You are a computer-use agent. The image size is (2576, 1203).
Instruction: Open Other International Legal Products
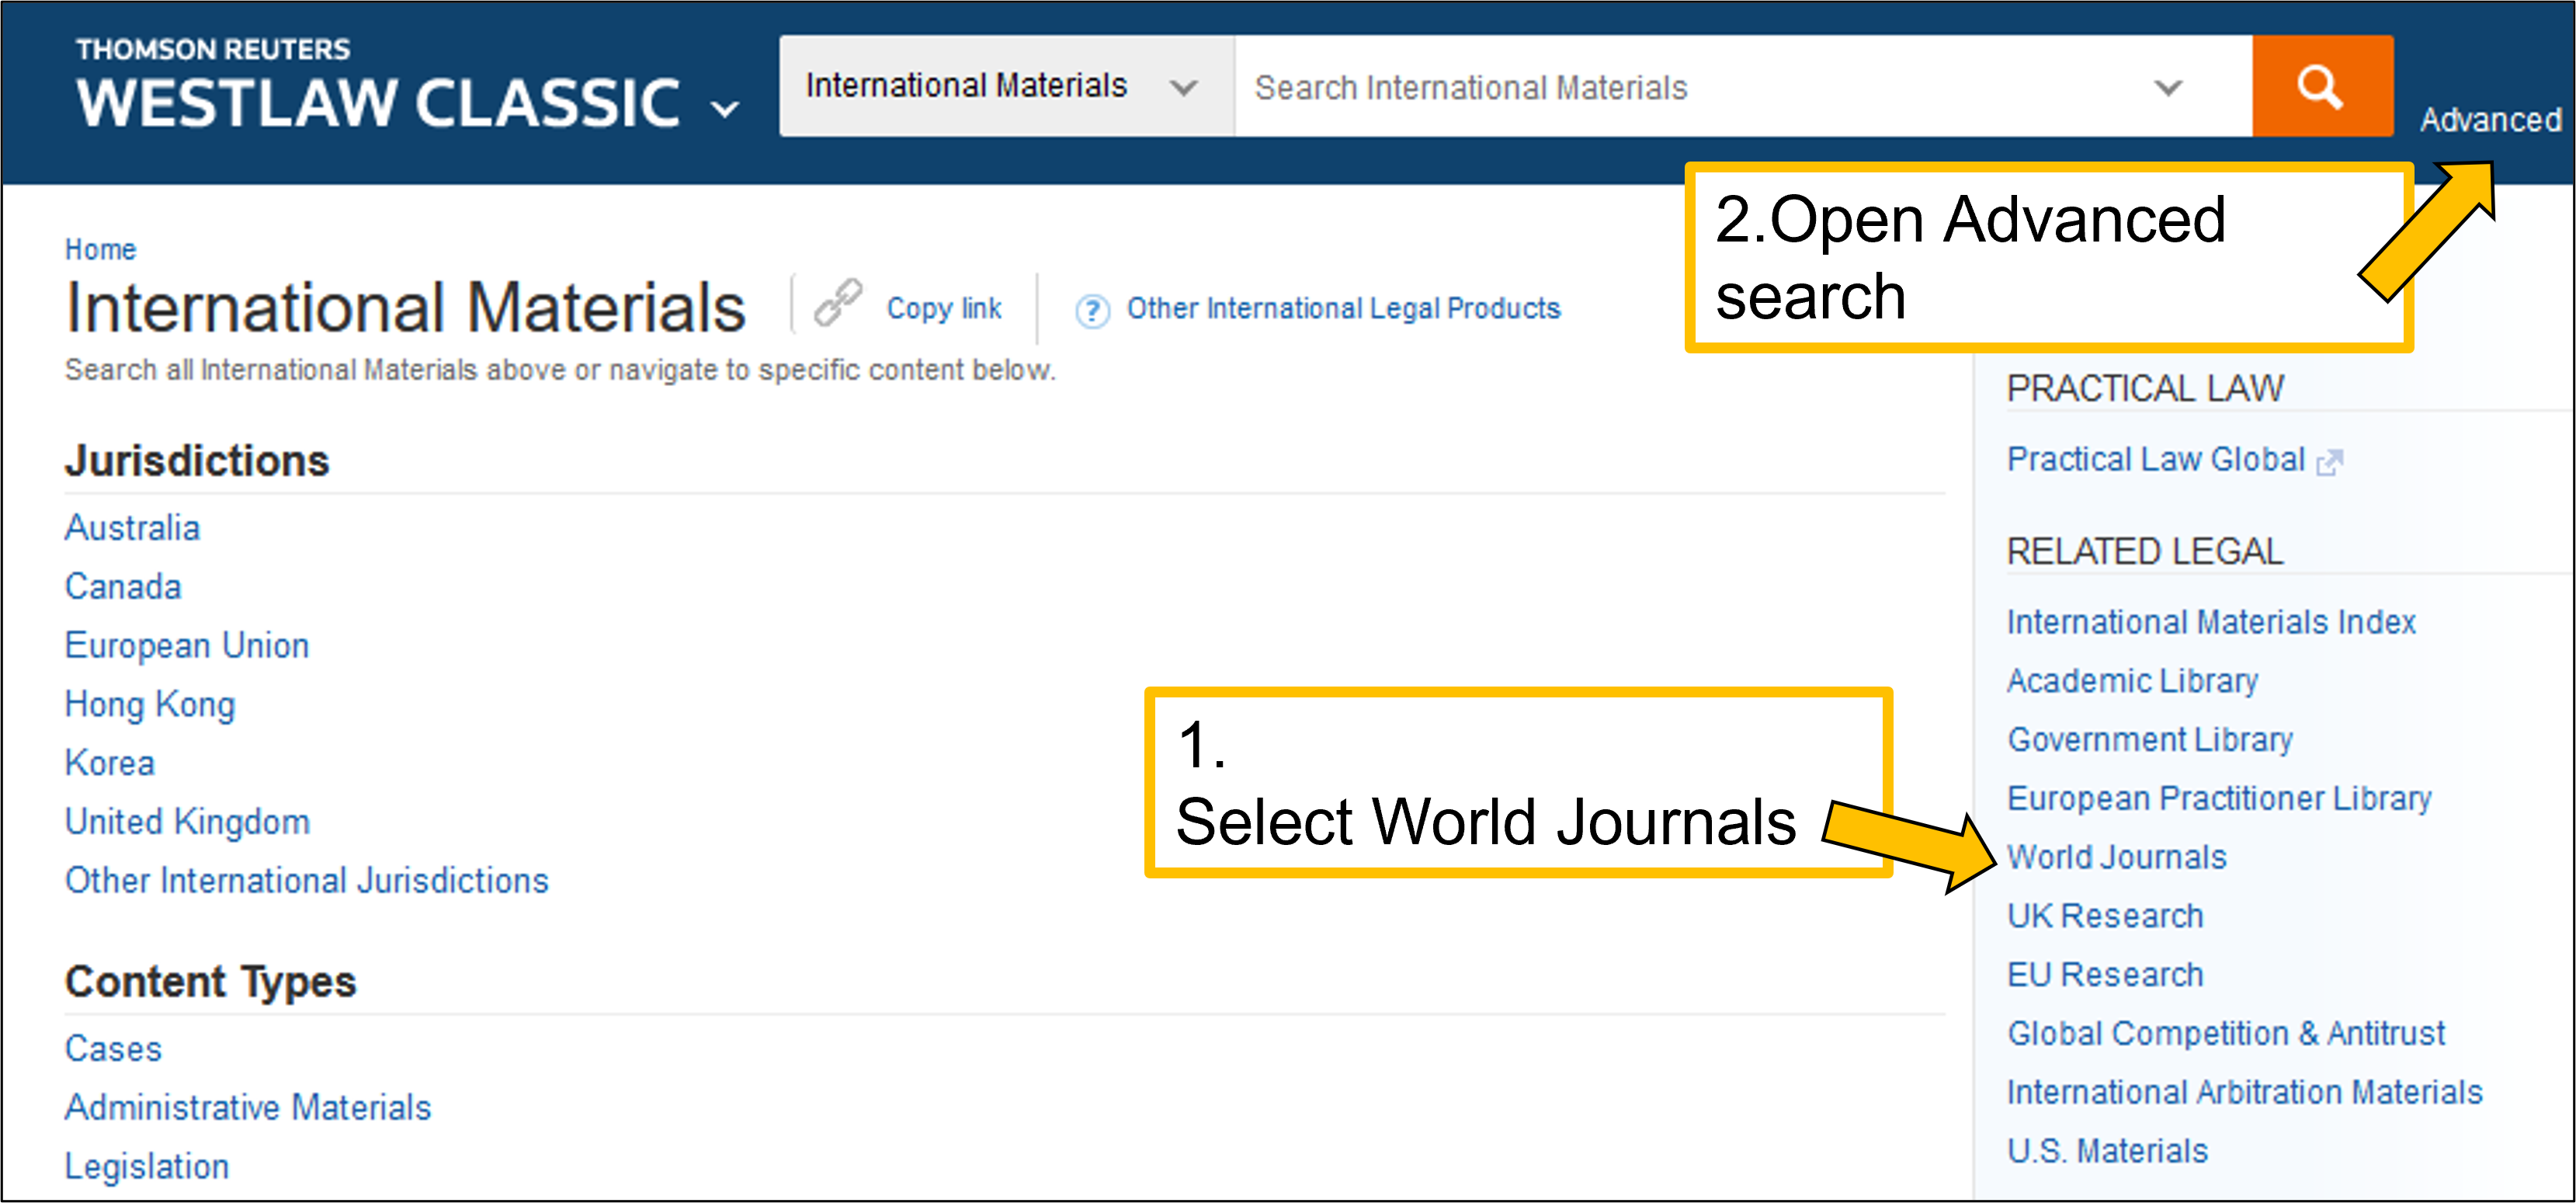tap(1343, 309)
